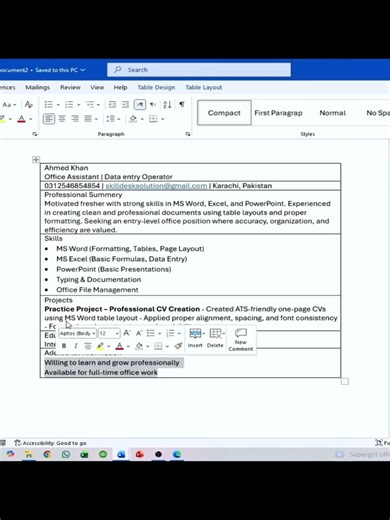This screenshot has height=520, width=390.
Task: Open WhatsApp from the taskbar
Action: [x=66, y=454]
